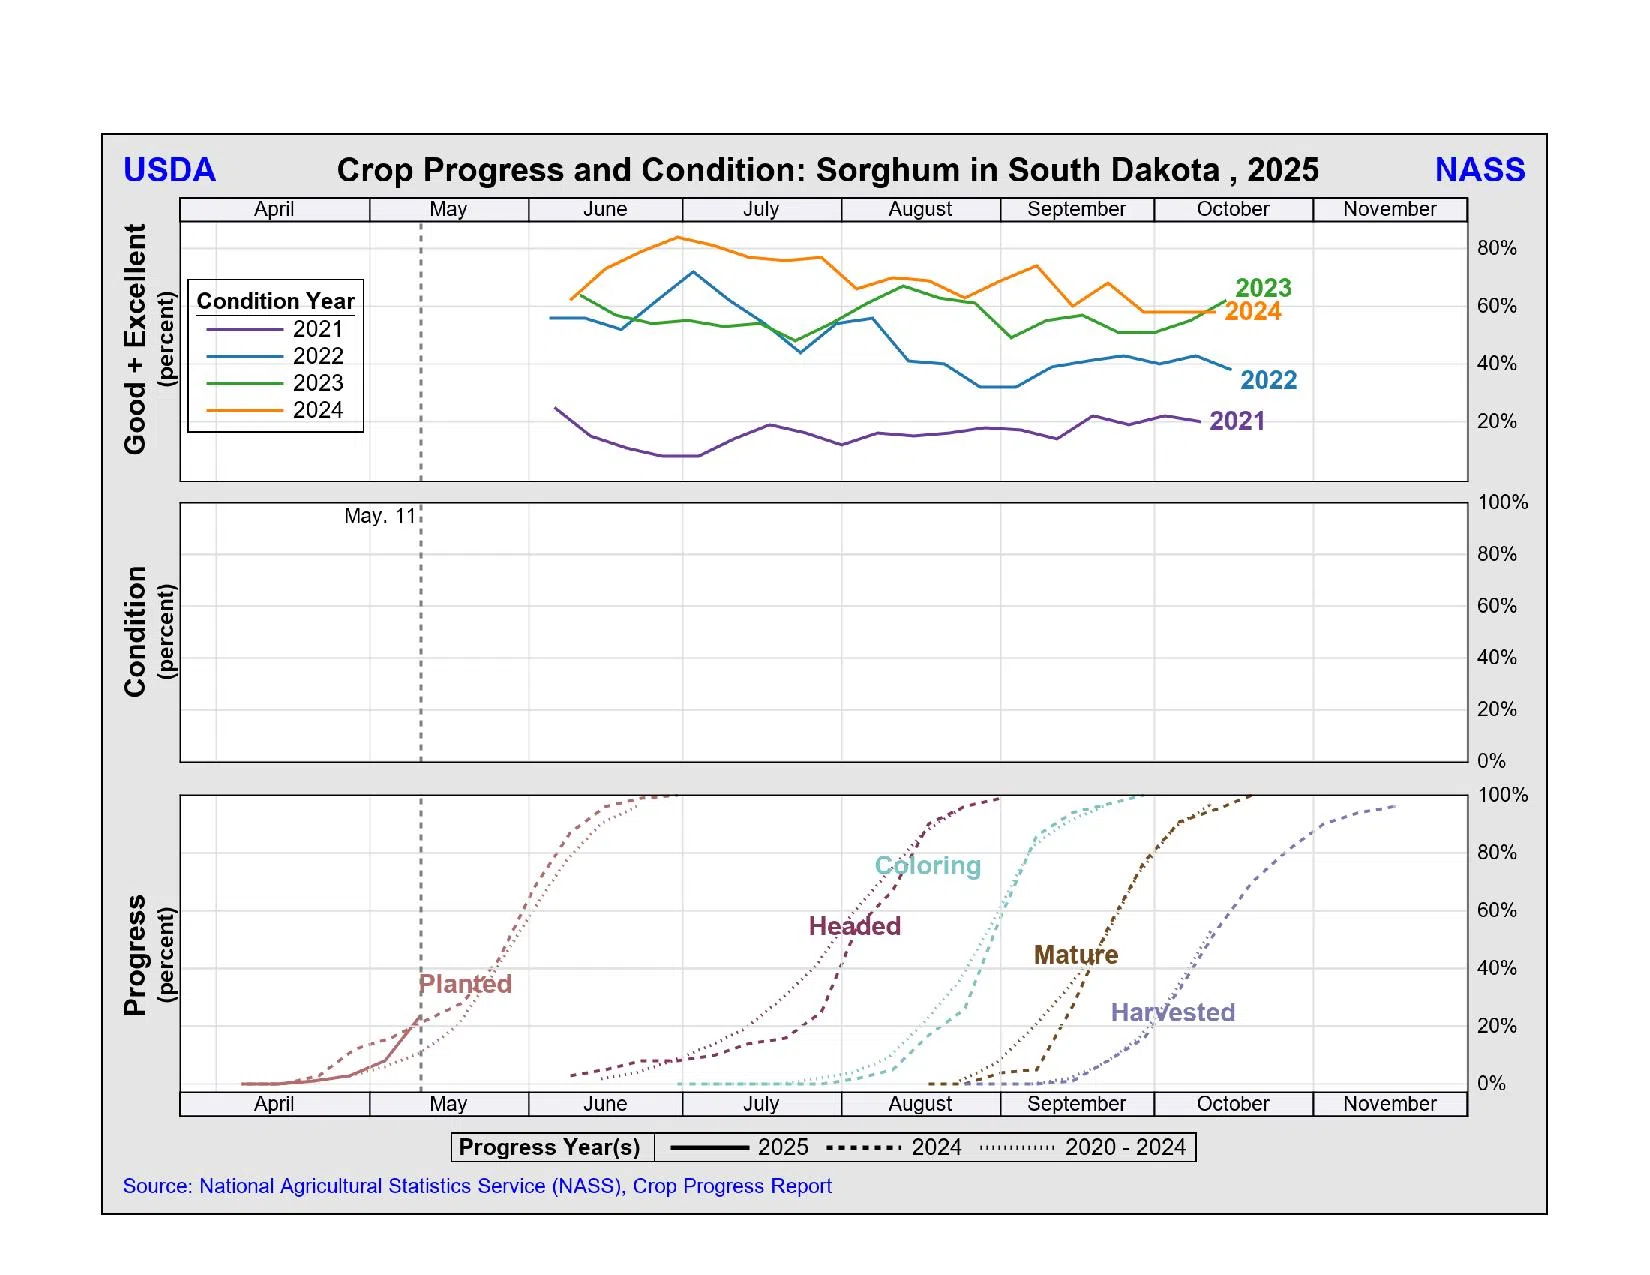
Task: Select November on the bottom month axis
Action: [x=1389, y=1104]
